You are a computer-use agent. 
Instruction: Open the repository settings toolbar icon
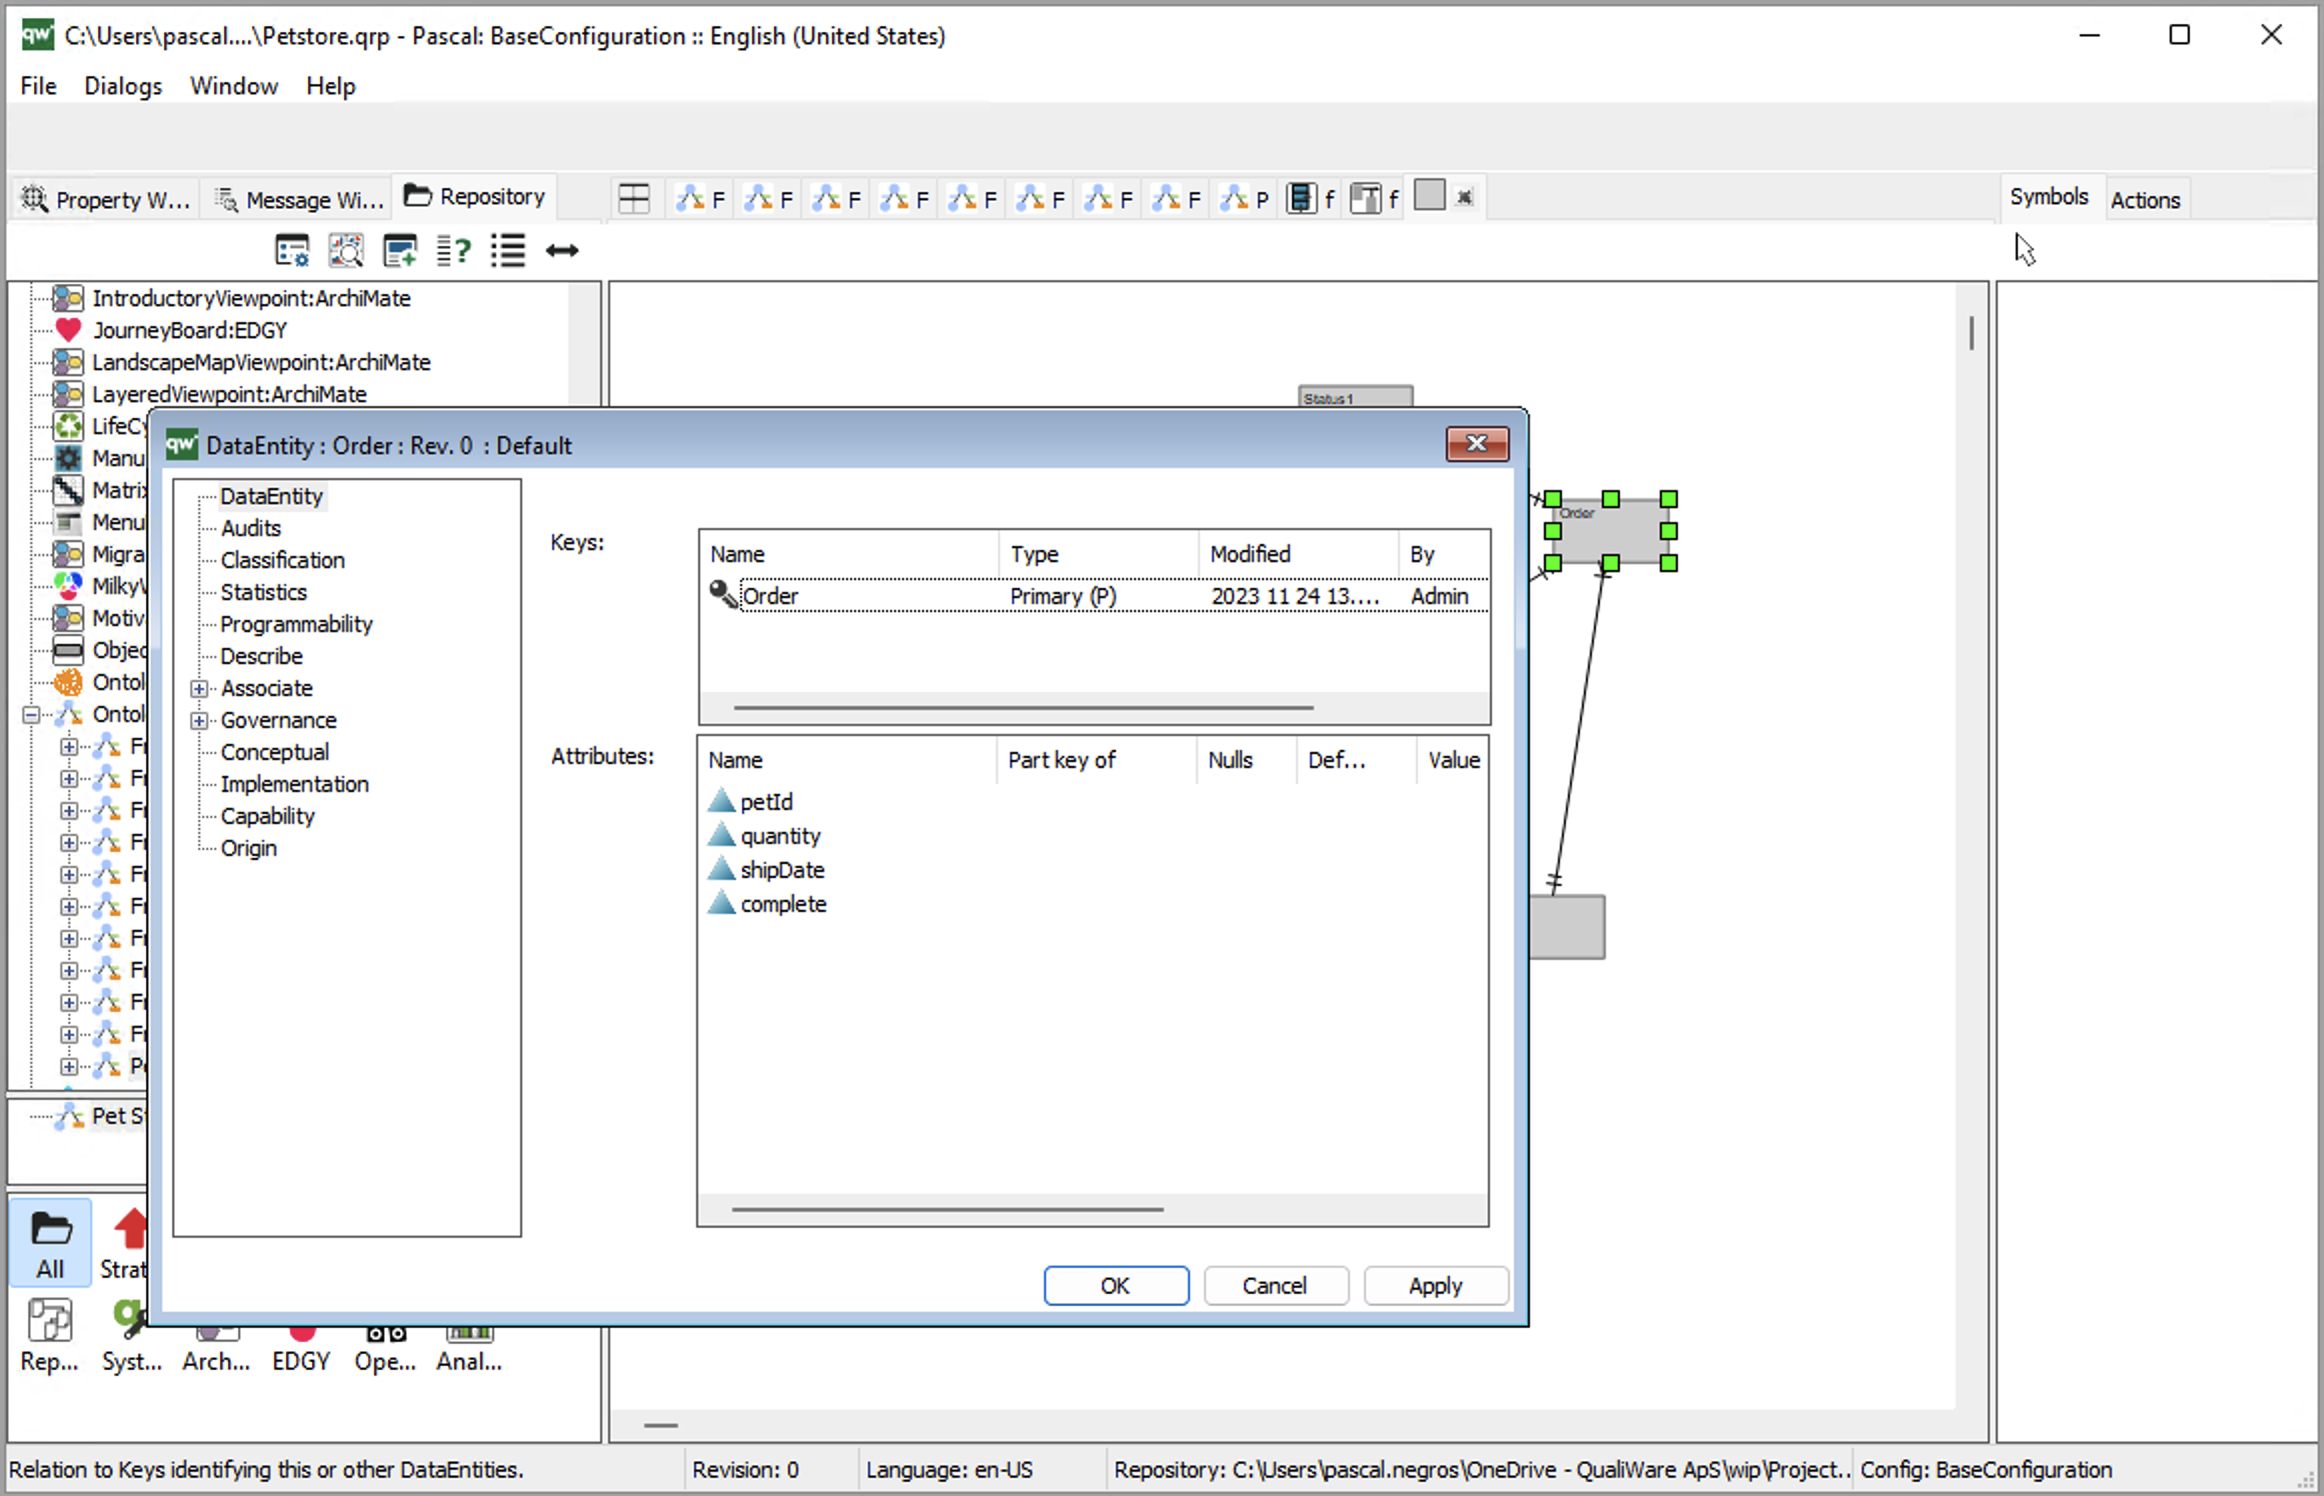[x=292, y=251]
